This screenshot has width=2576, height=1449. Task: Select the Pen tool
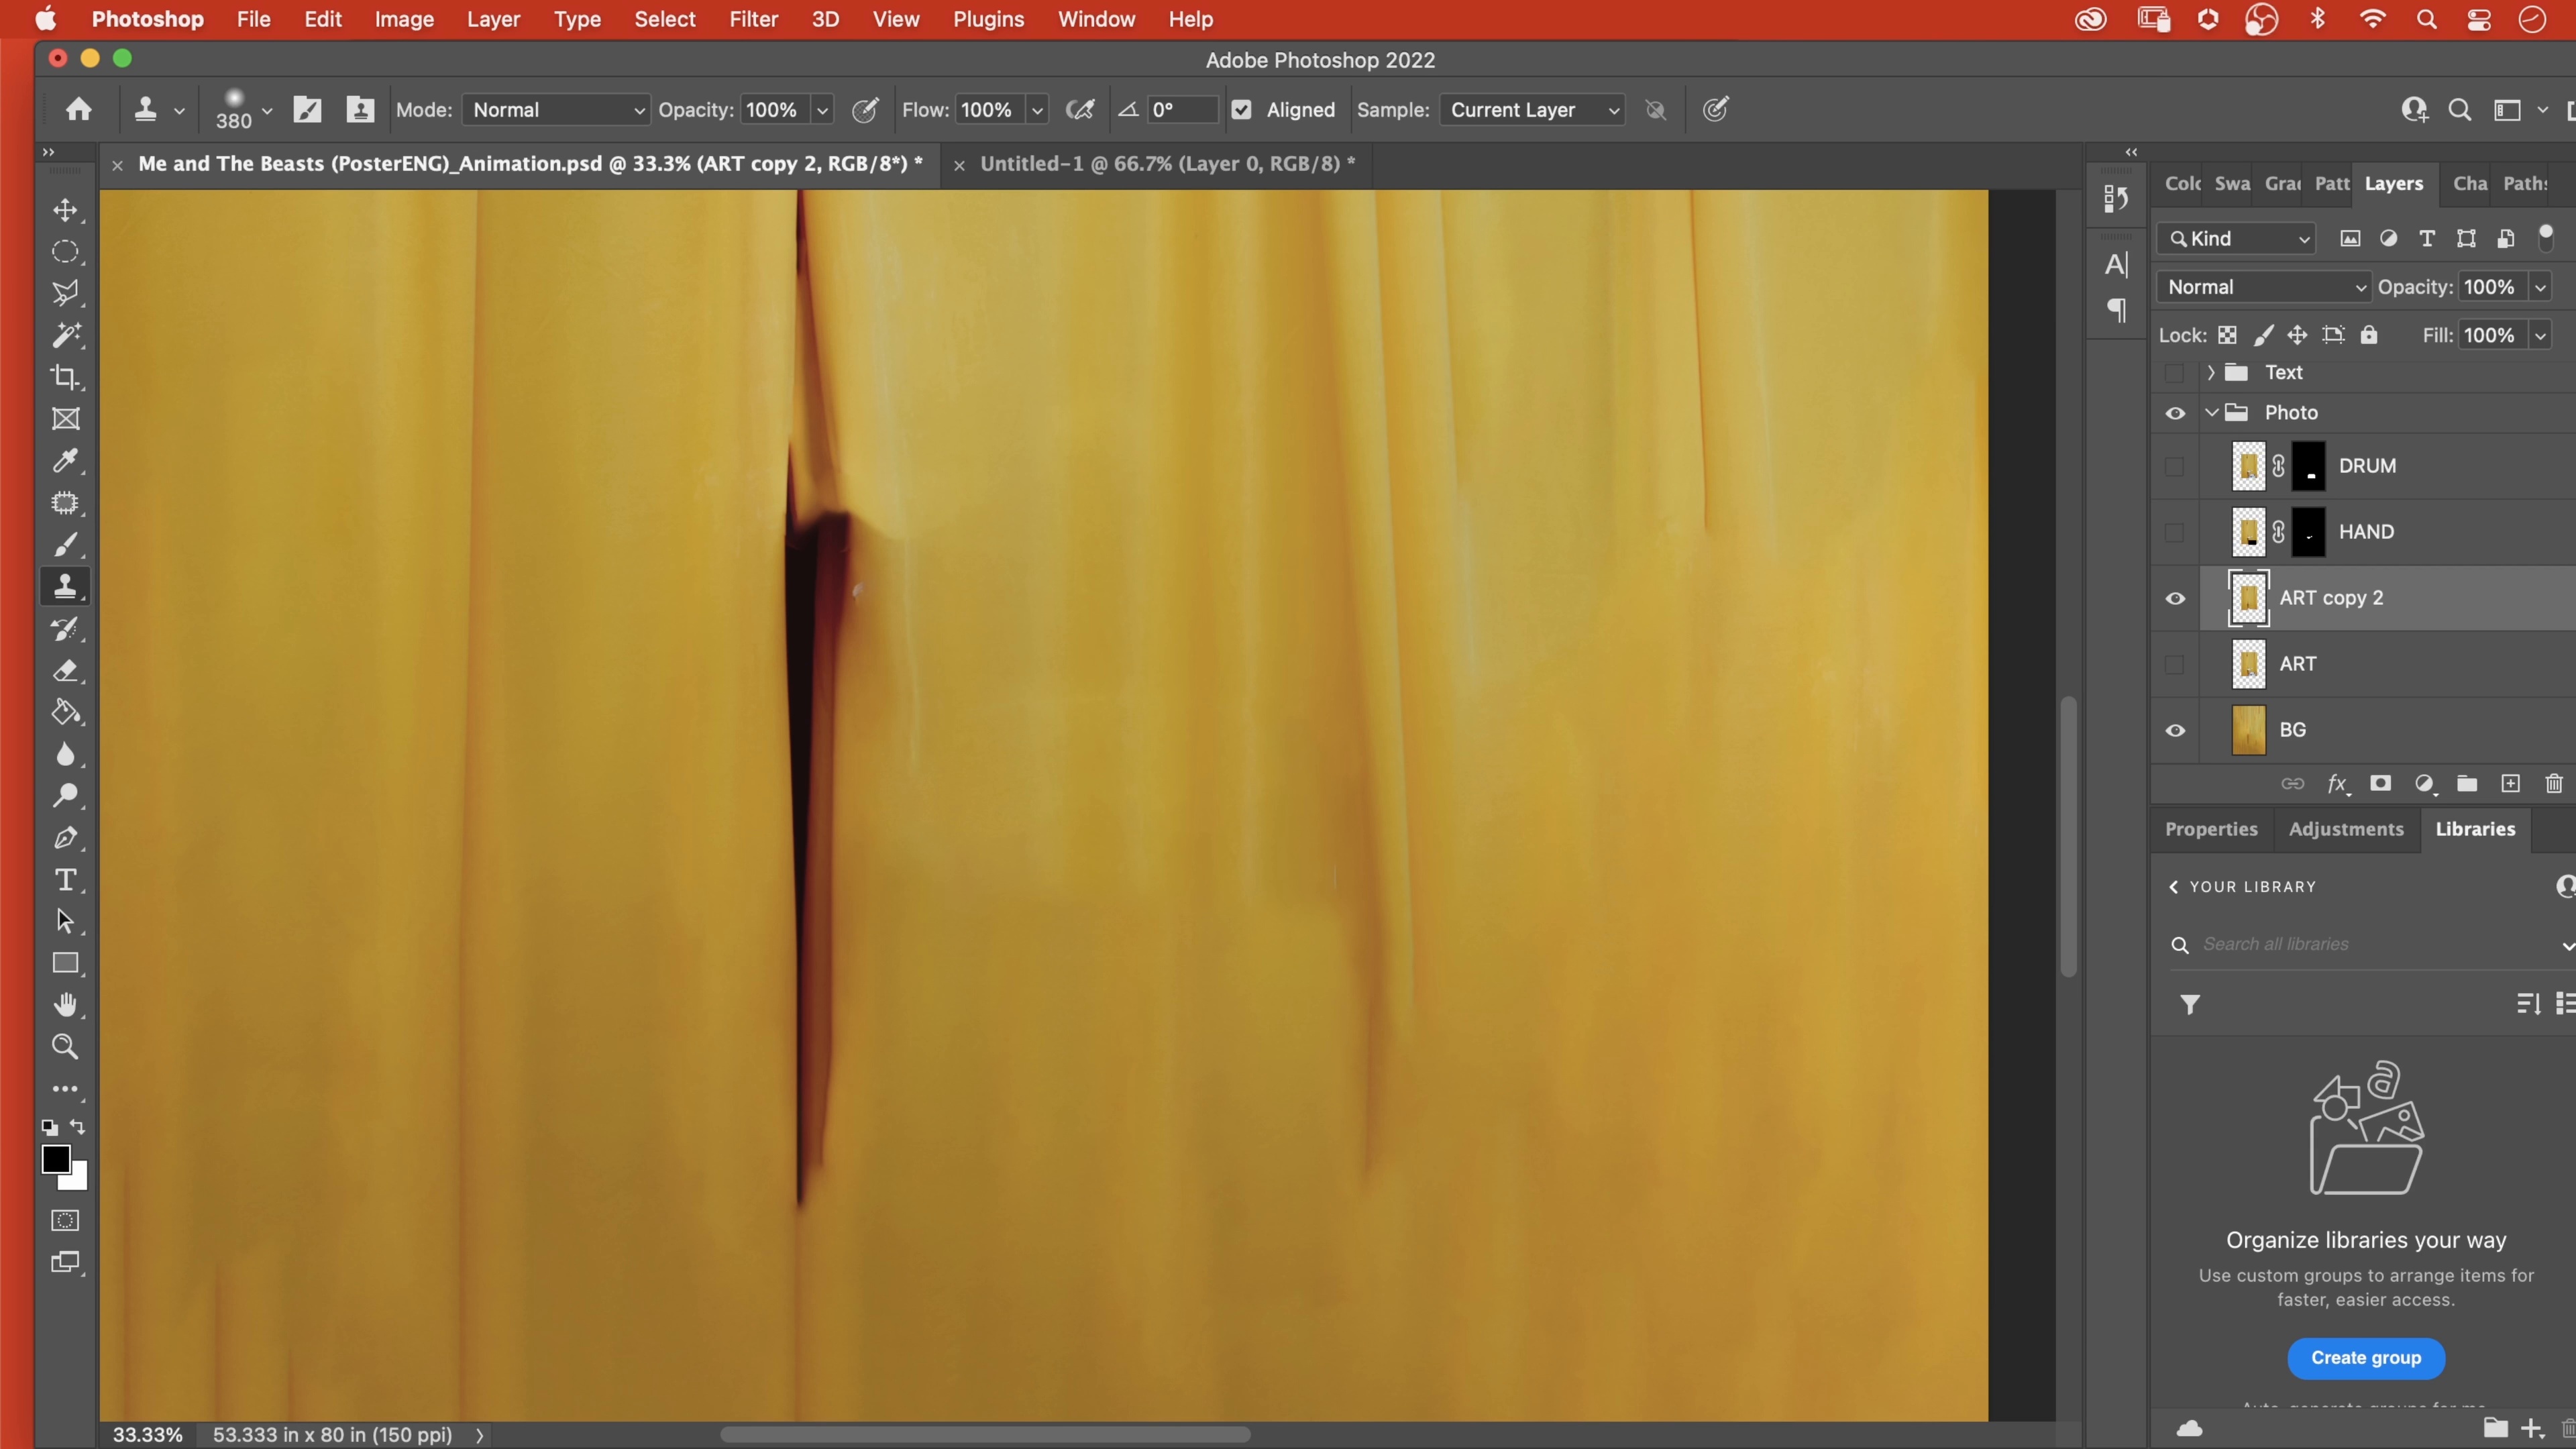(65, 838)
